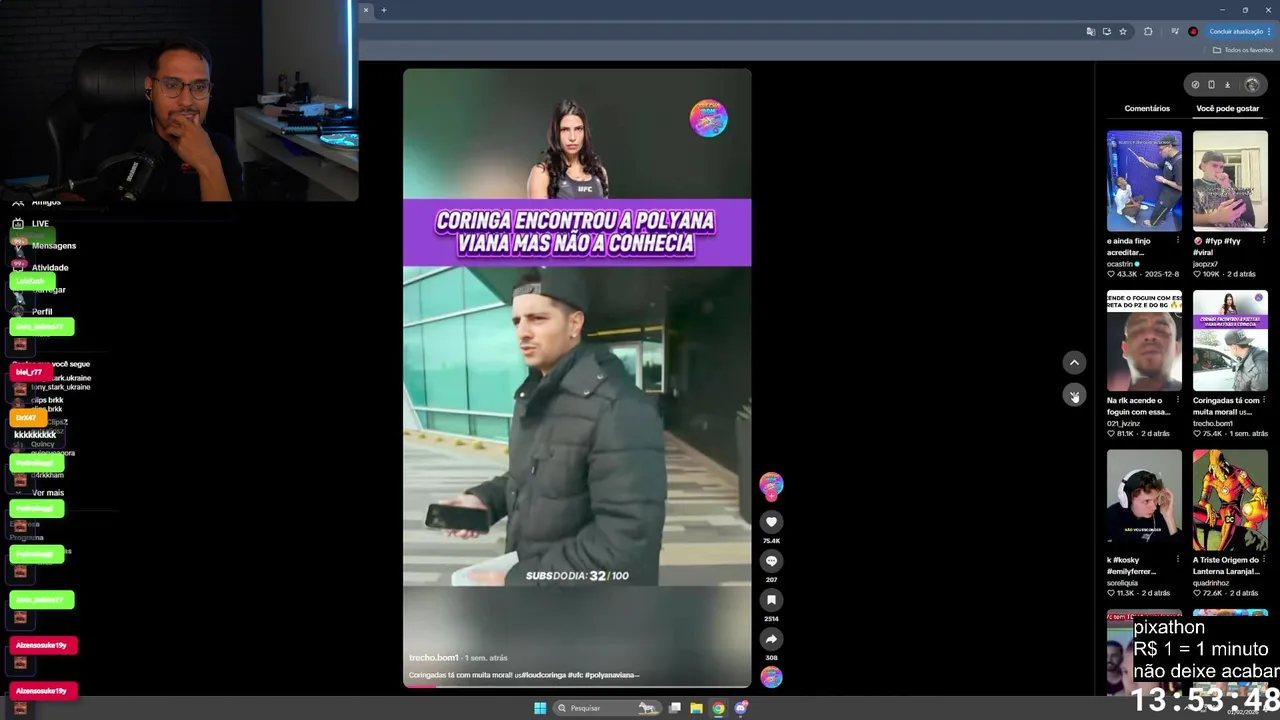The height and width of the screenshot is (720, 1280).
Task: Click the download icon in the top pill
Action: (x=1228, y=85)
